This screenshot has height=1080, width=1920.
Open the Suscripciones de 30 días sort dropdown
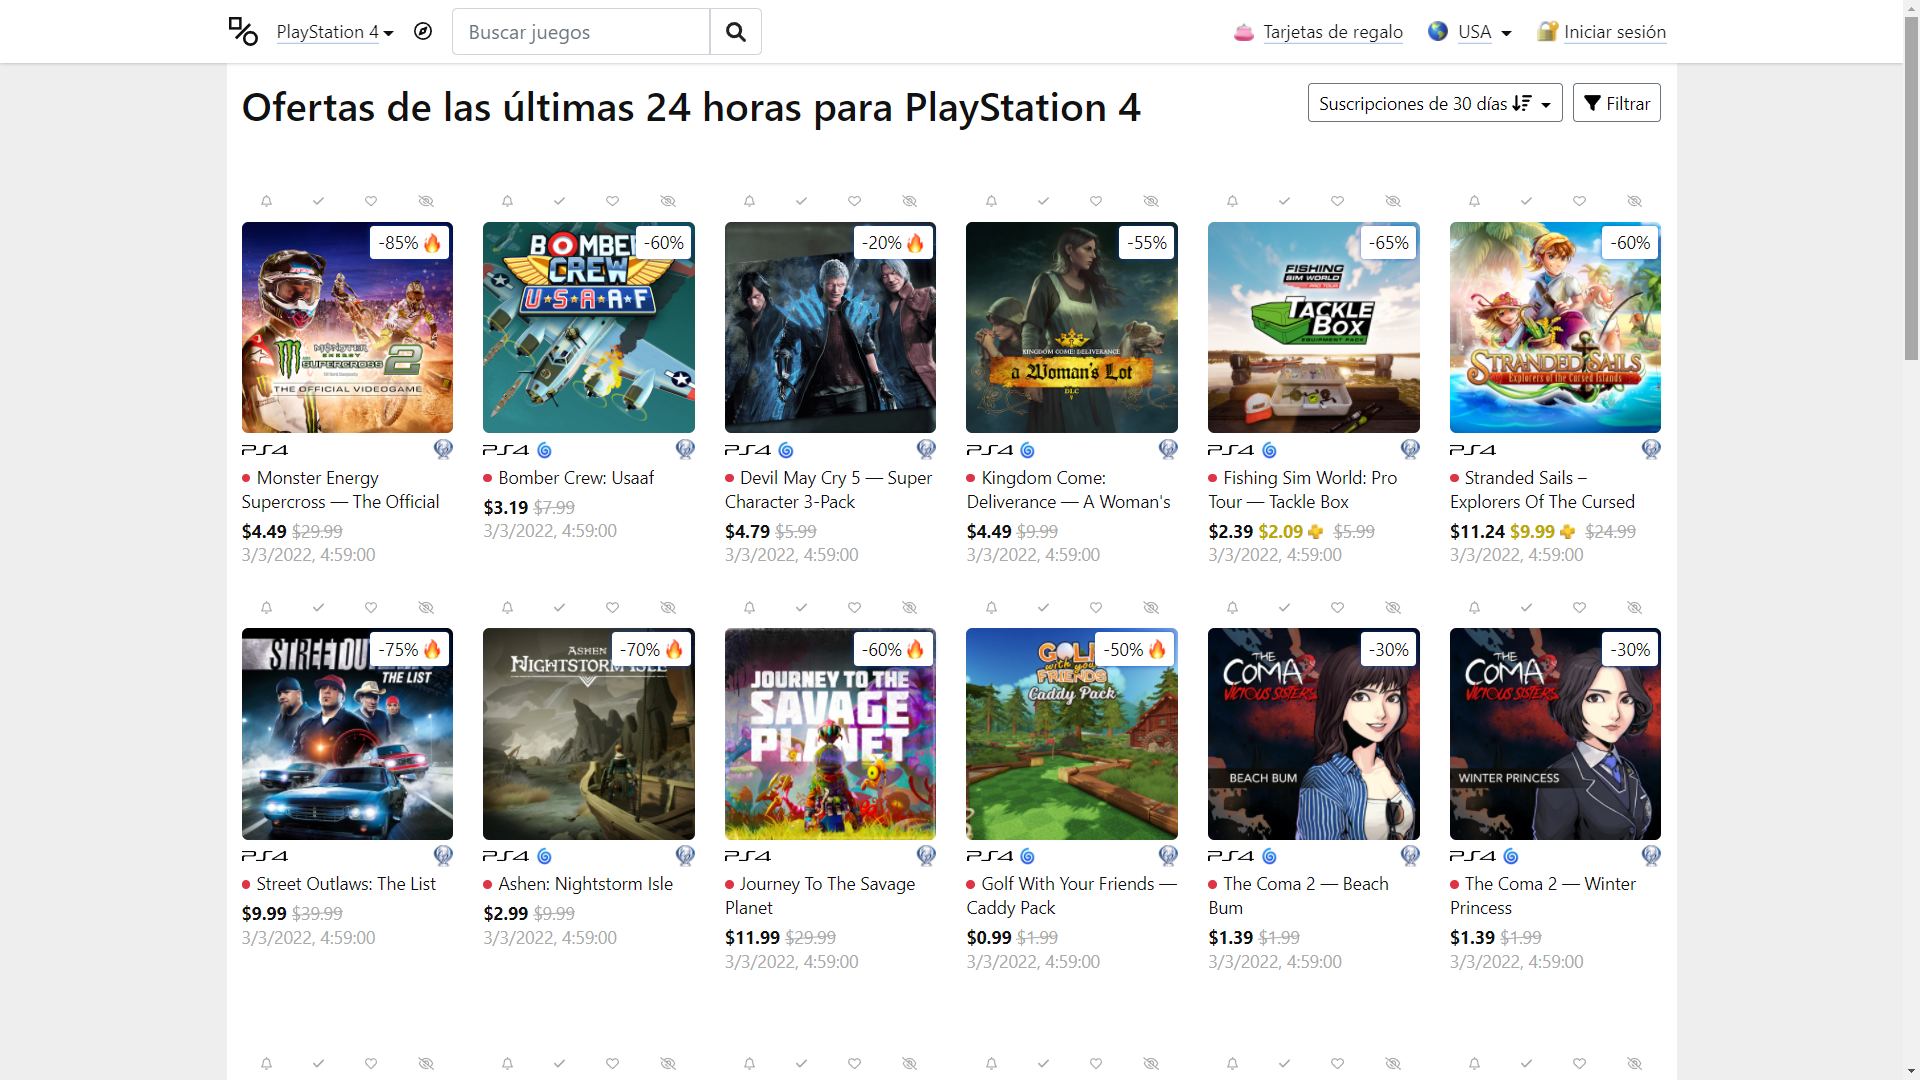pos(1435,103)
